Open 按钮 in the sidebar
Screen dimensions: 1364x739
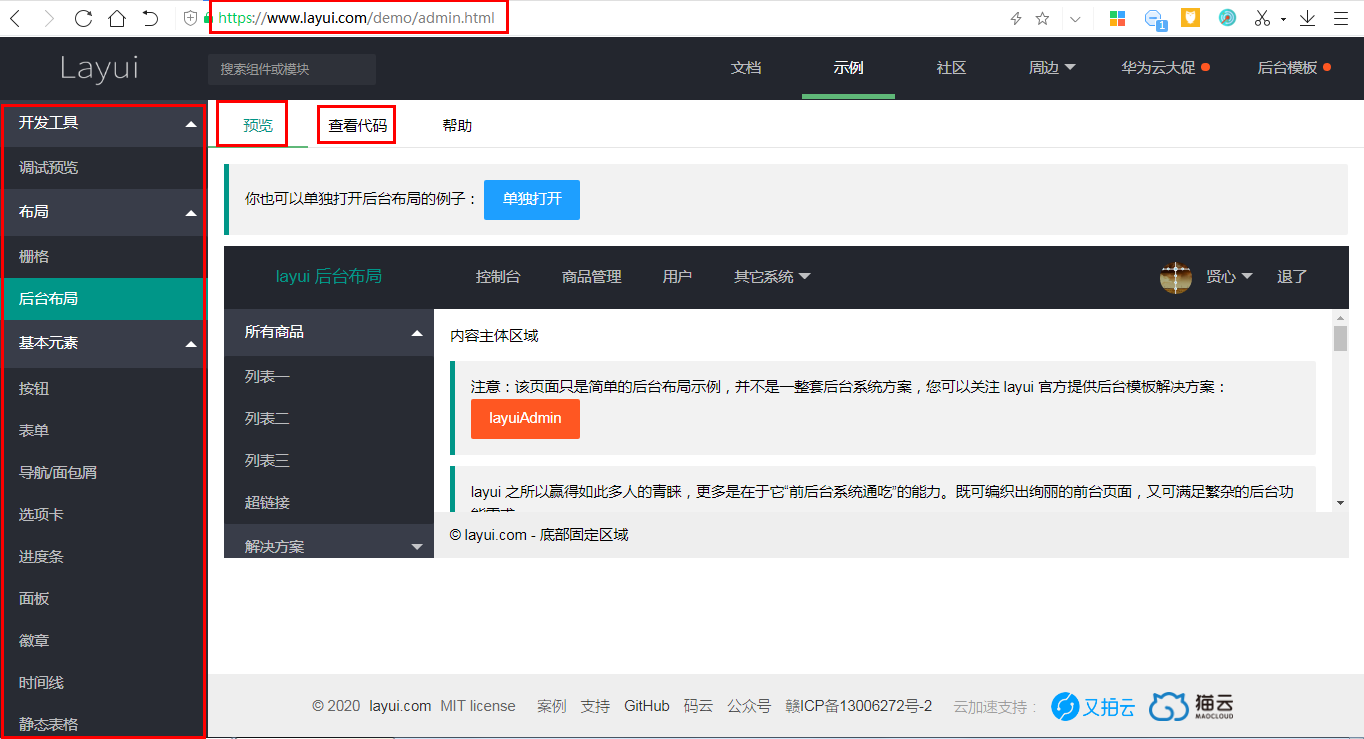pyautogui.click(x=104, y=389)
